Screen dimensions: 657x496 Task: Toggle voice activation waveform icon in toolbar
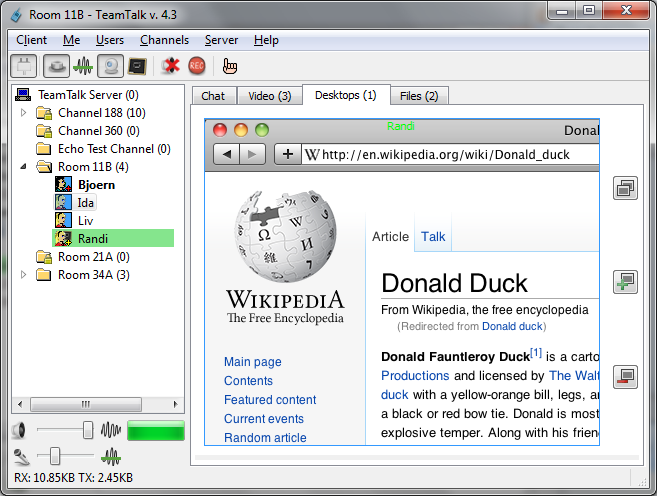[x=82, y=66]
